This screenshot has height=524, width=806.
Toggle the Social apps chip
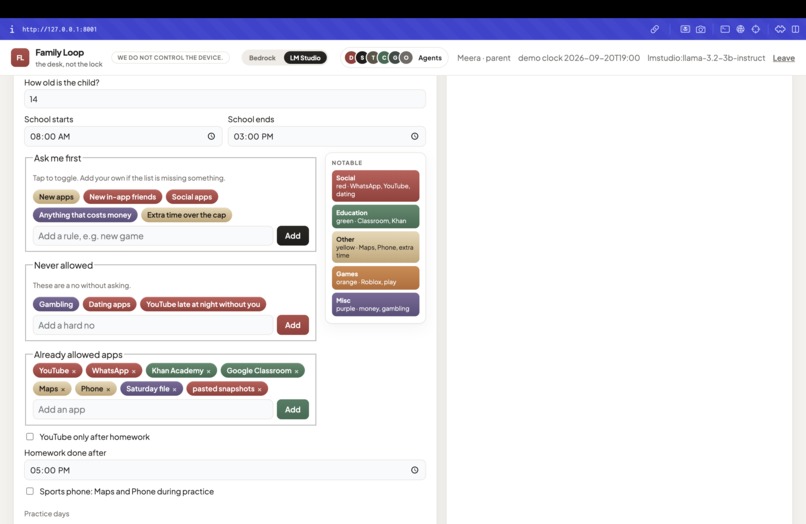(x=192, y=197)
